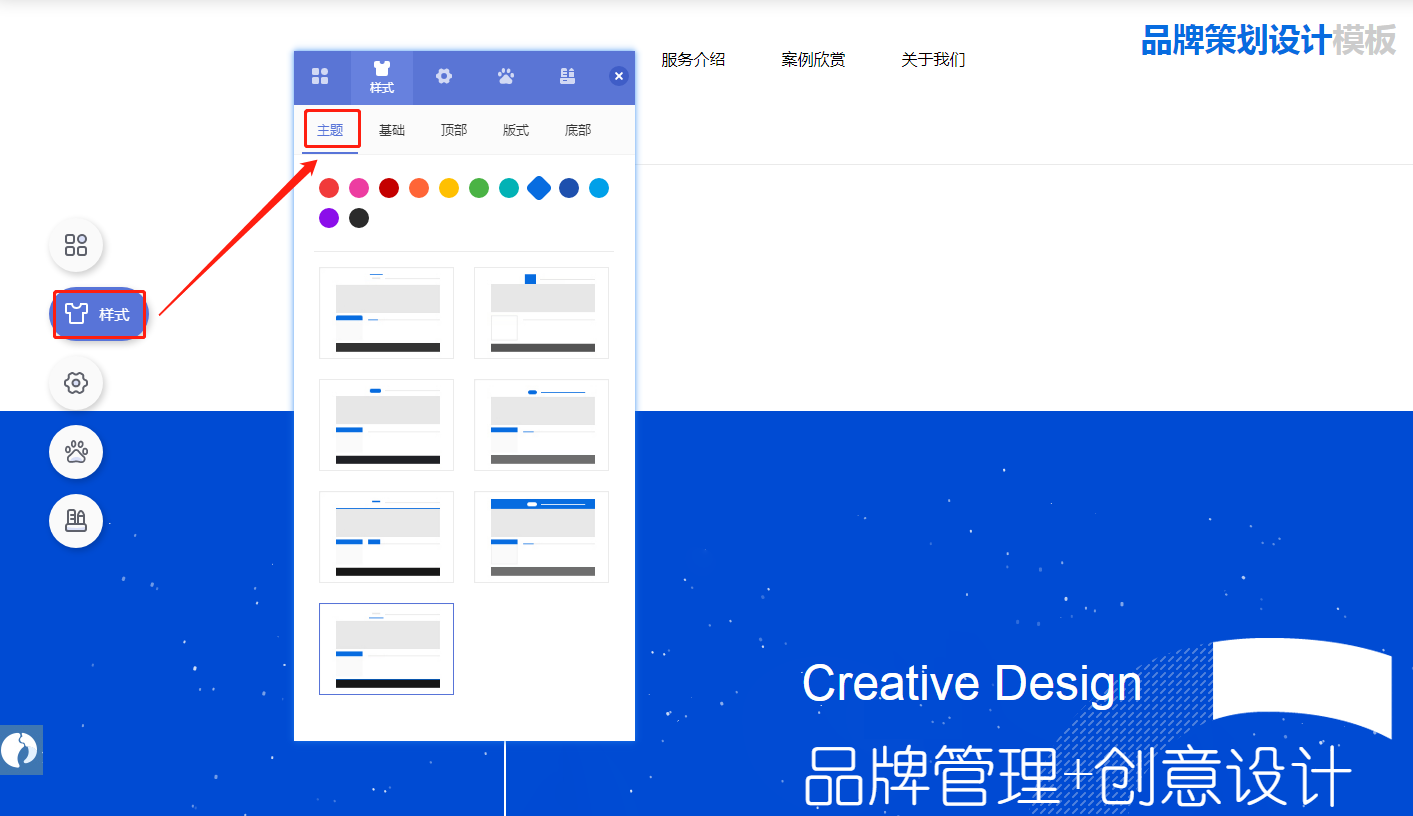This screenshot has height=816, width=1413.
Task: Select the black theme color swatch
Action: click(x=359, y=218)
